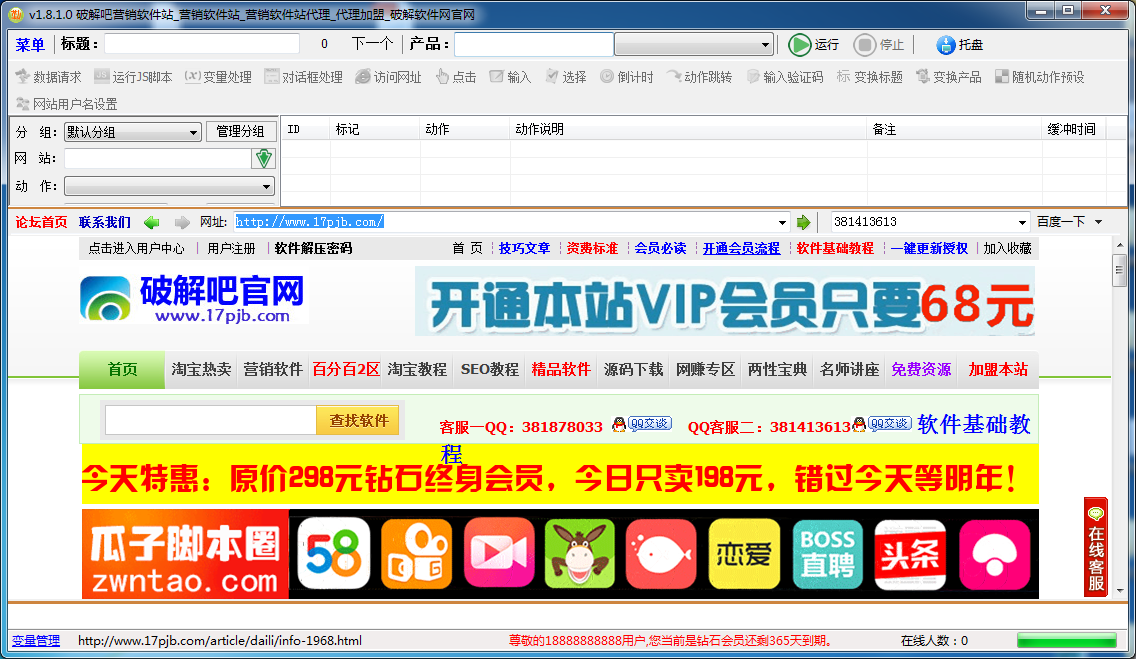Open 数据请求 data request tool

coord(49,77)
